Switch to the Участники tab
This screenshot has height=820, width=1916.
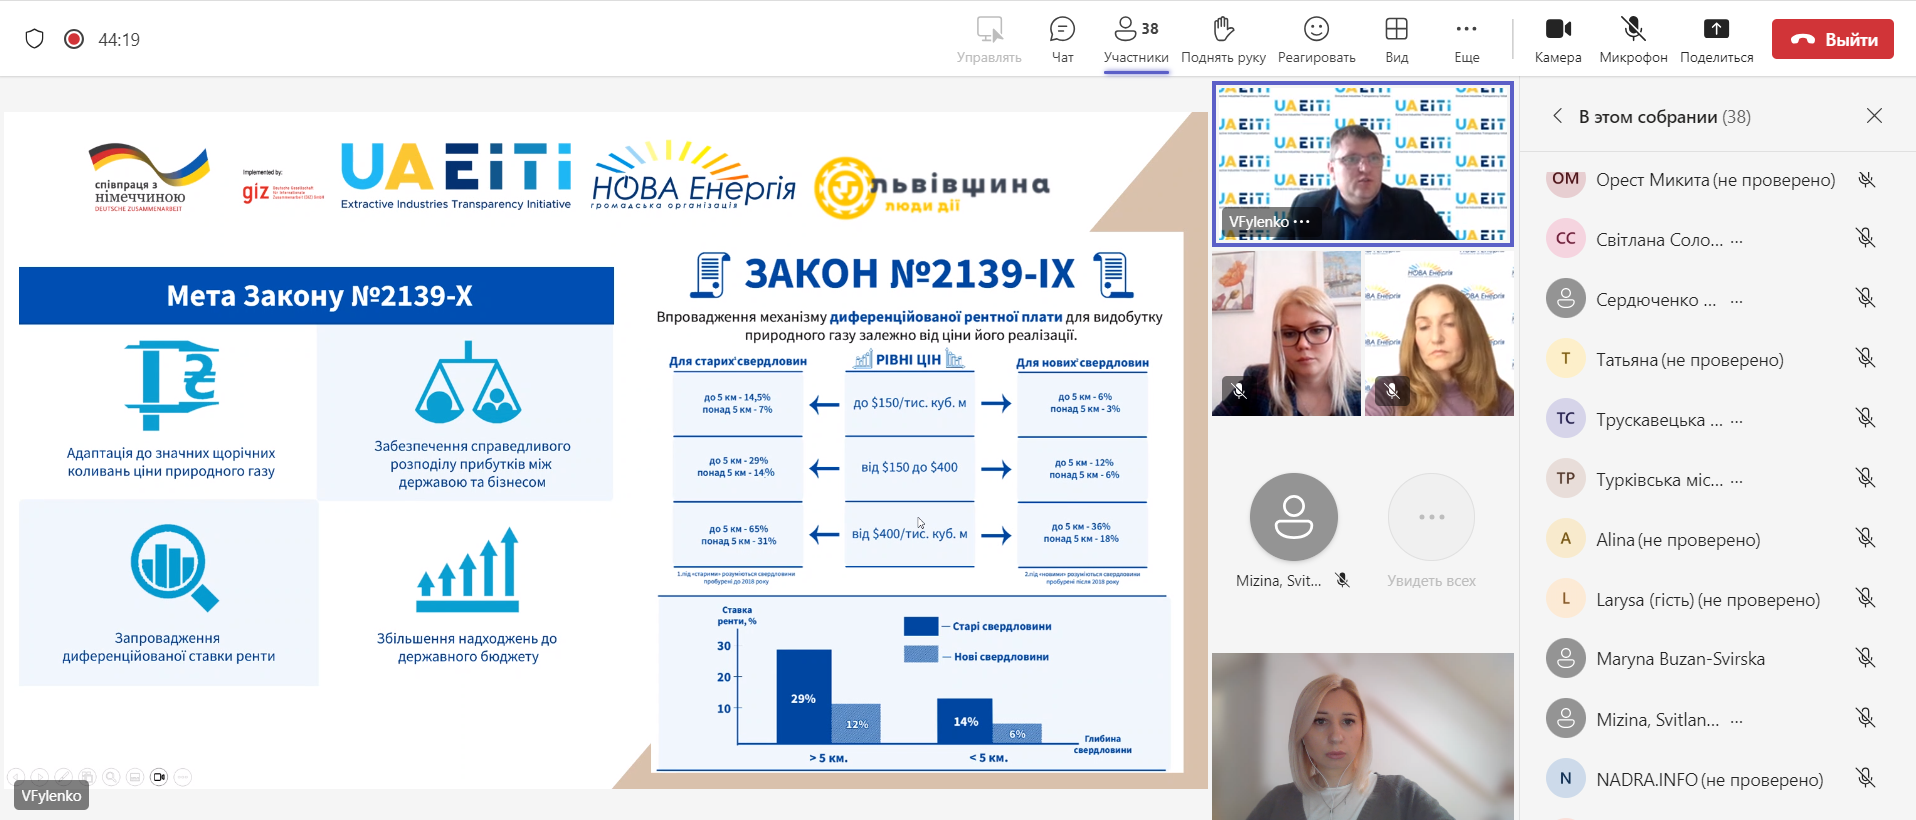(x=1136, y=39)
